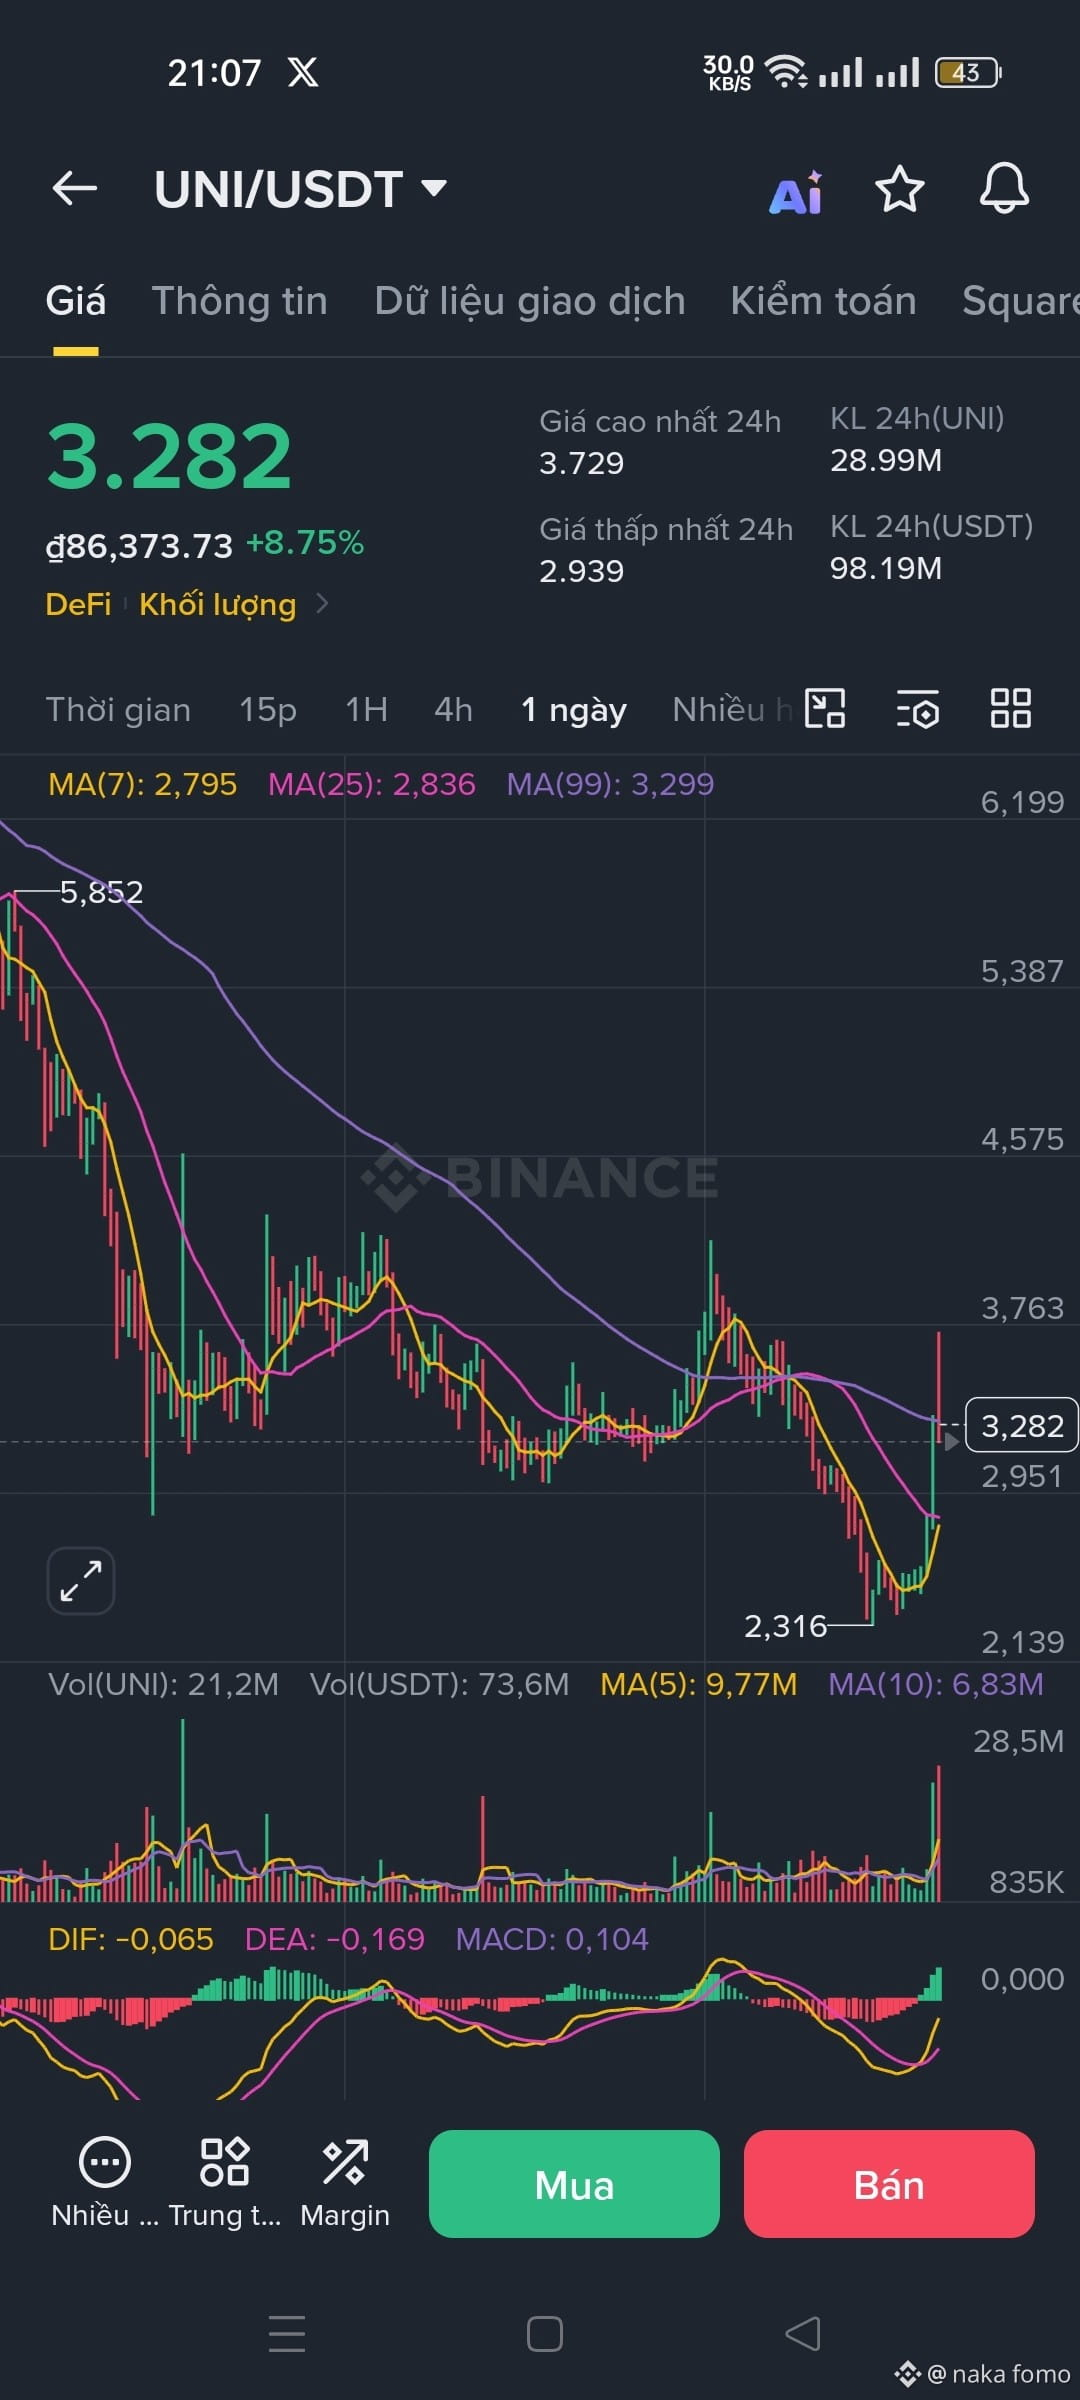Tap the large price 3.282

click(169, 457)
